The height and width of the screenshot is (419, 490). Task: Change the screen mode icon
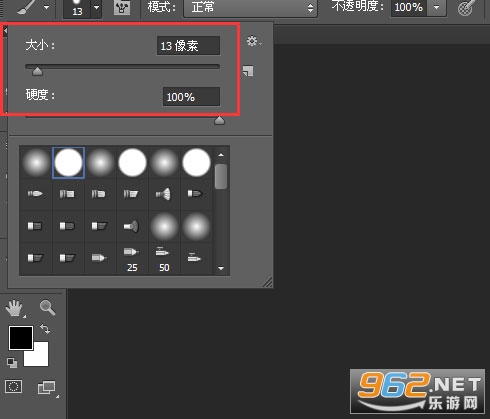47,388
